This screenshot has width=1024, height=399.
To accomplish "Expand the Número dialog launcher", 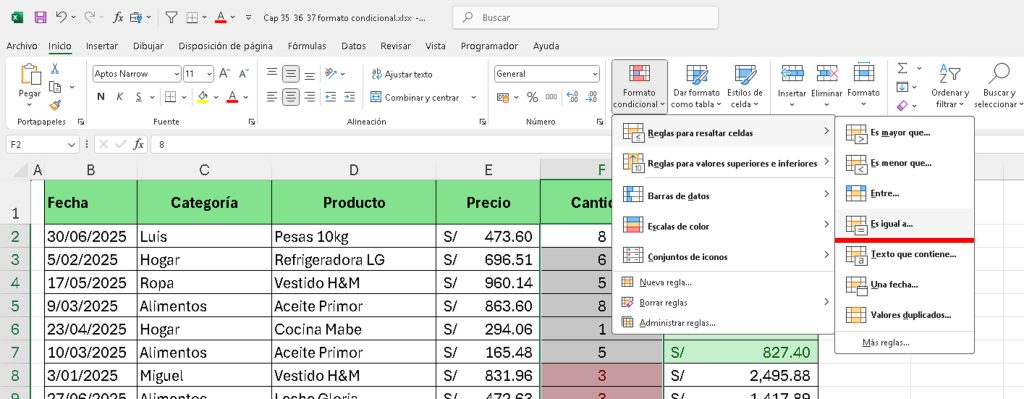I will [x=600, y=121].
